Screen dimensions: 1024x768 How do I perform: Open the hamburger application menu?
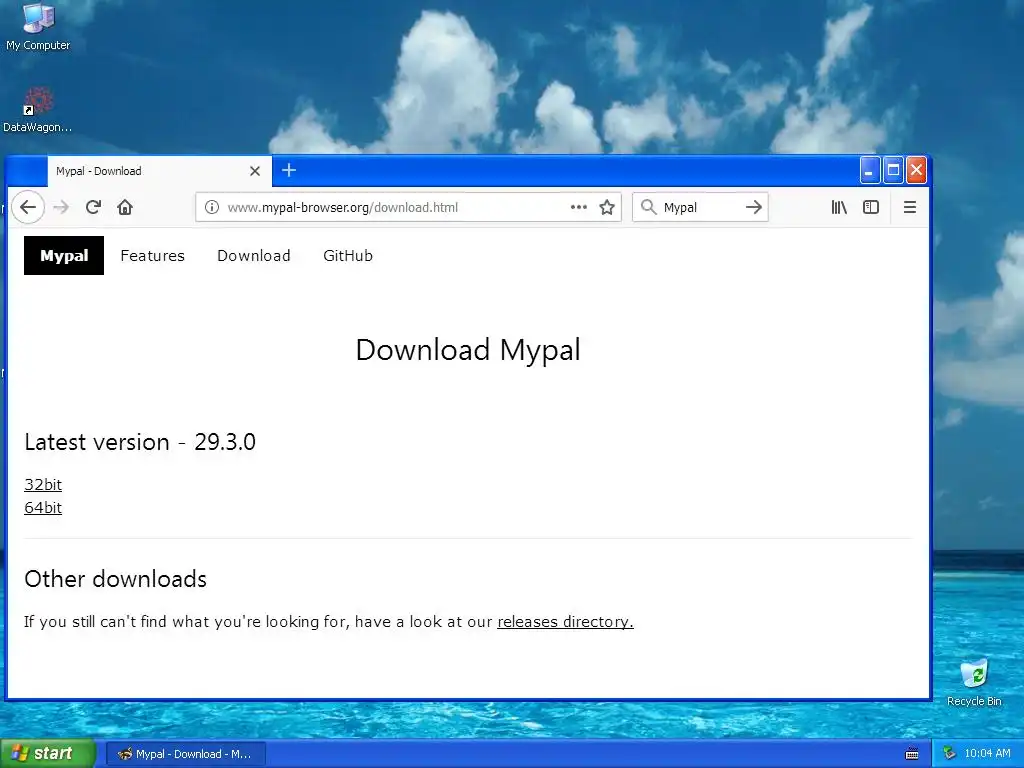click(x=910, y=207)
